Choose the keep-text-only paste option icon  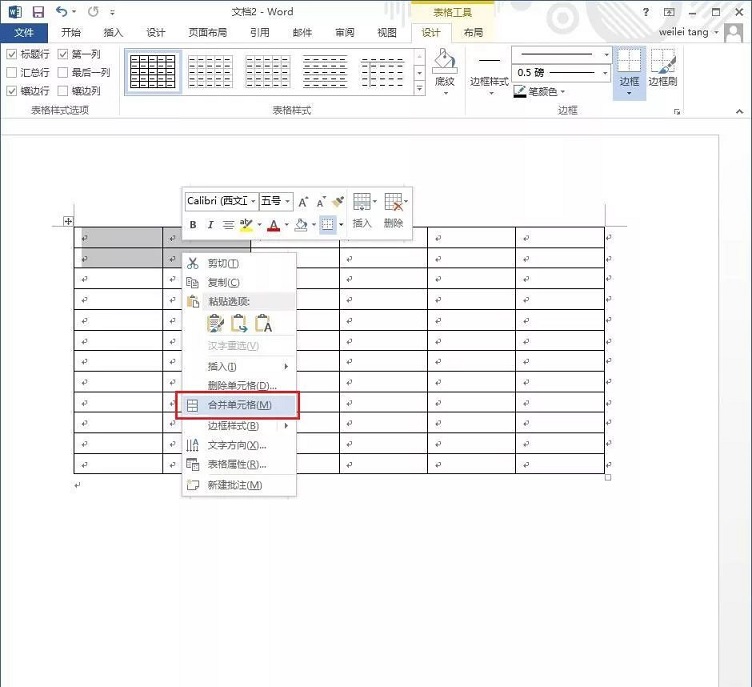(x=263, y=323)
